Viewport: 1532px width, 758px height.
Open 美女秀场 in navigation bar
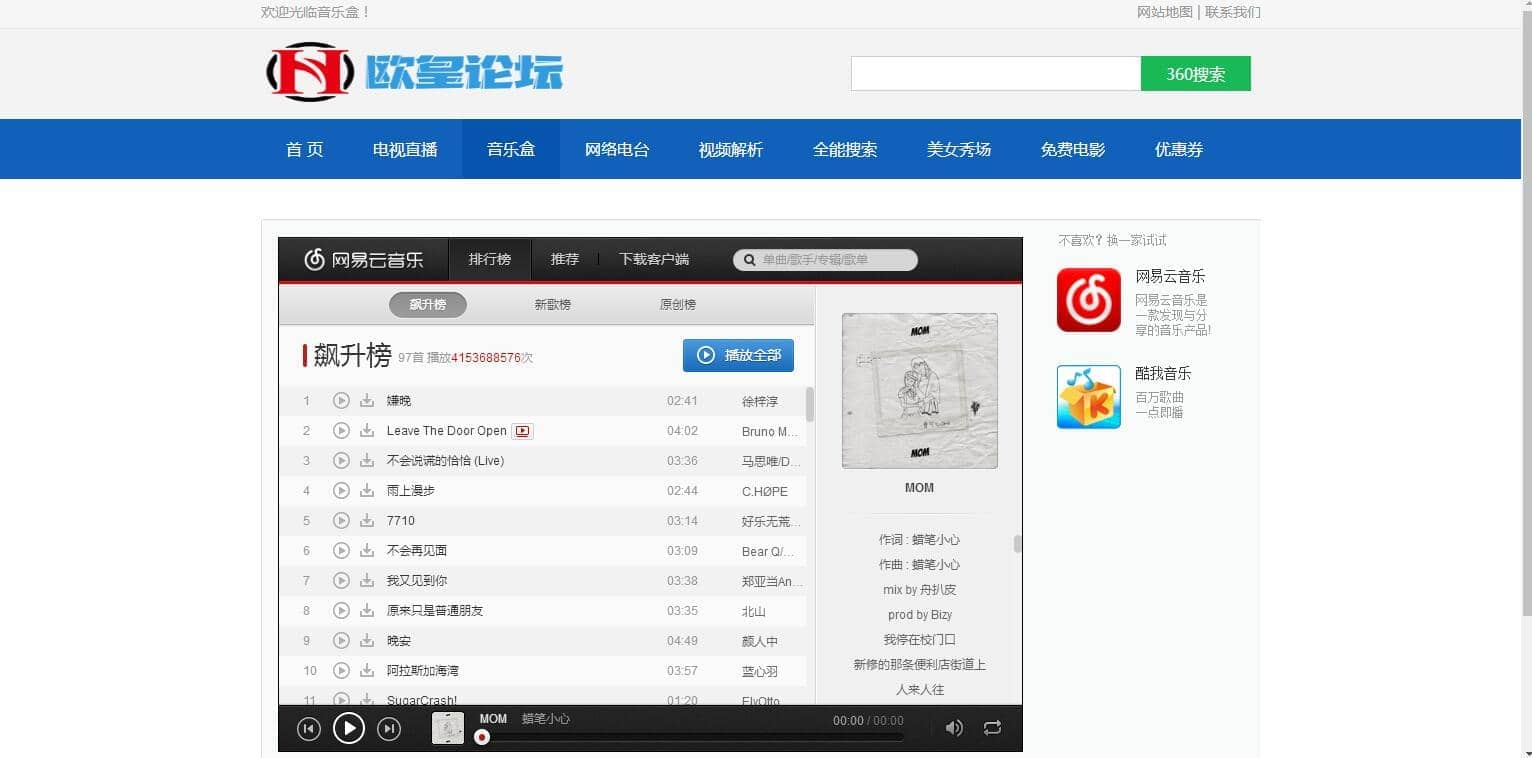pyautogui.click(x=959, y=149)
